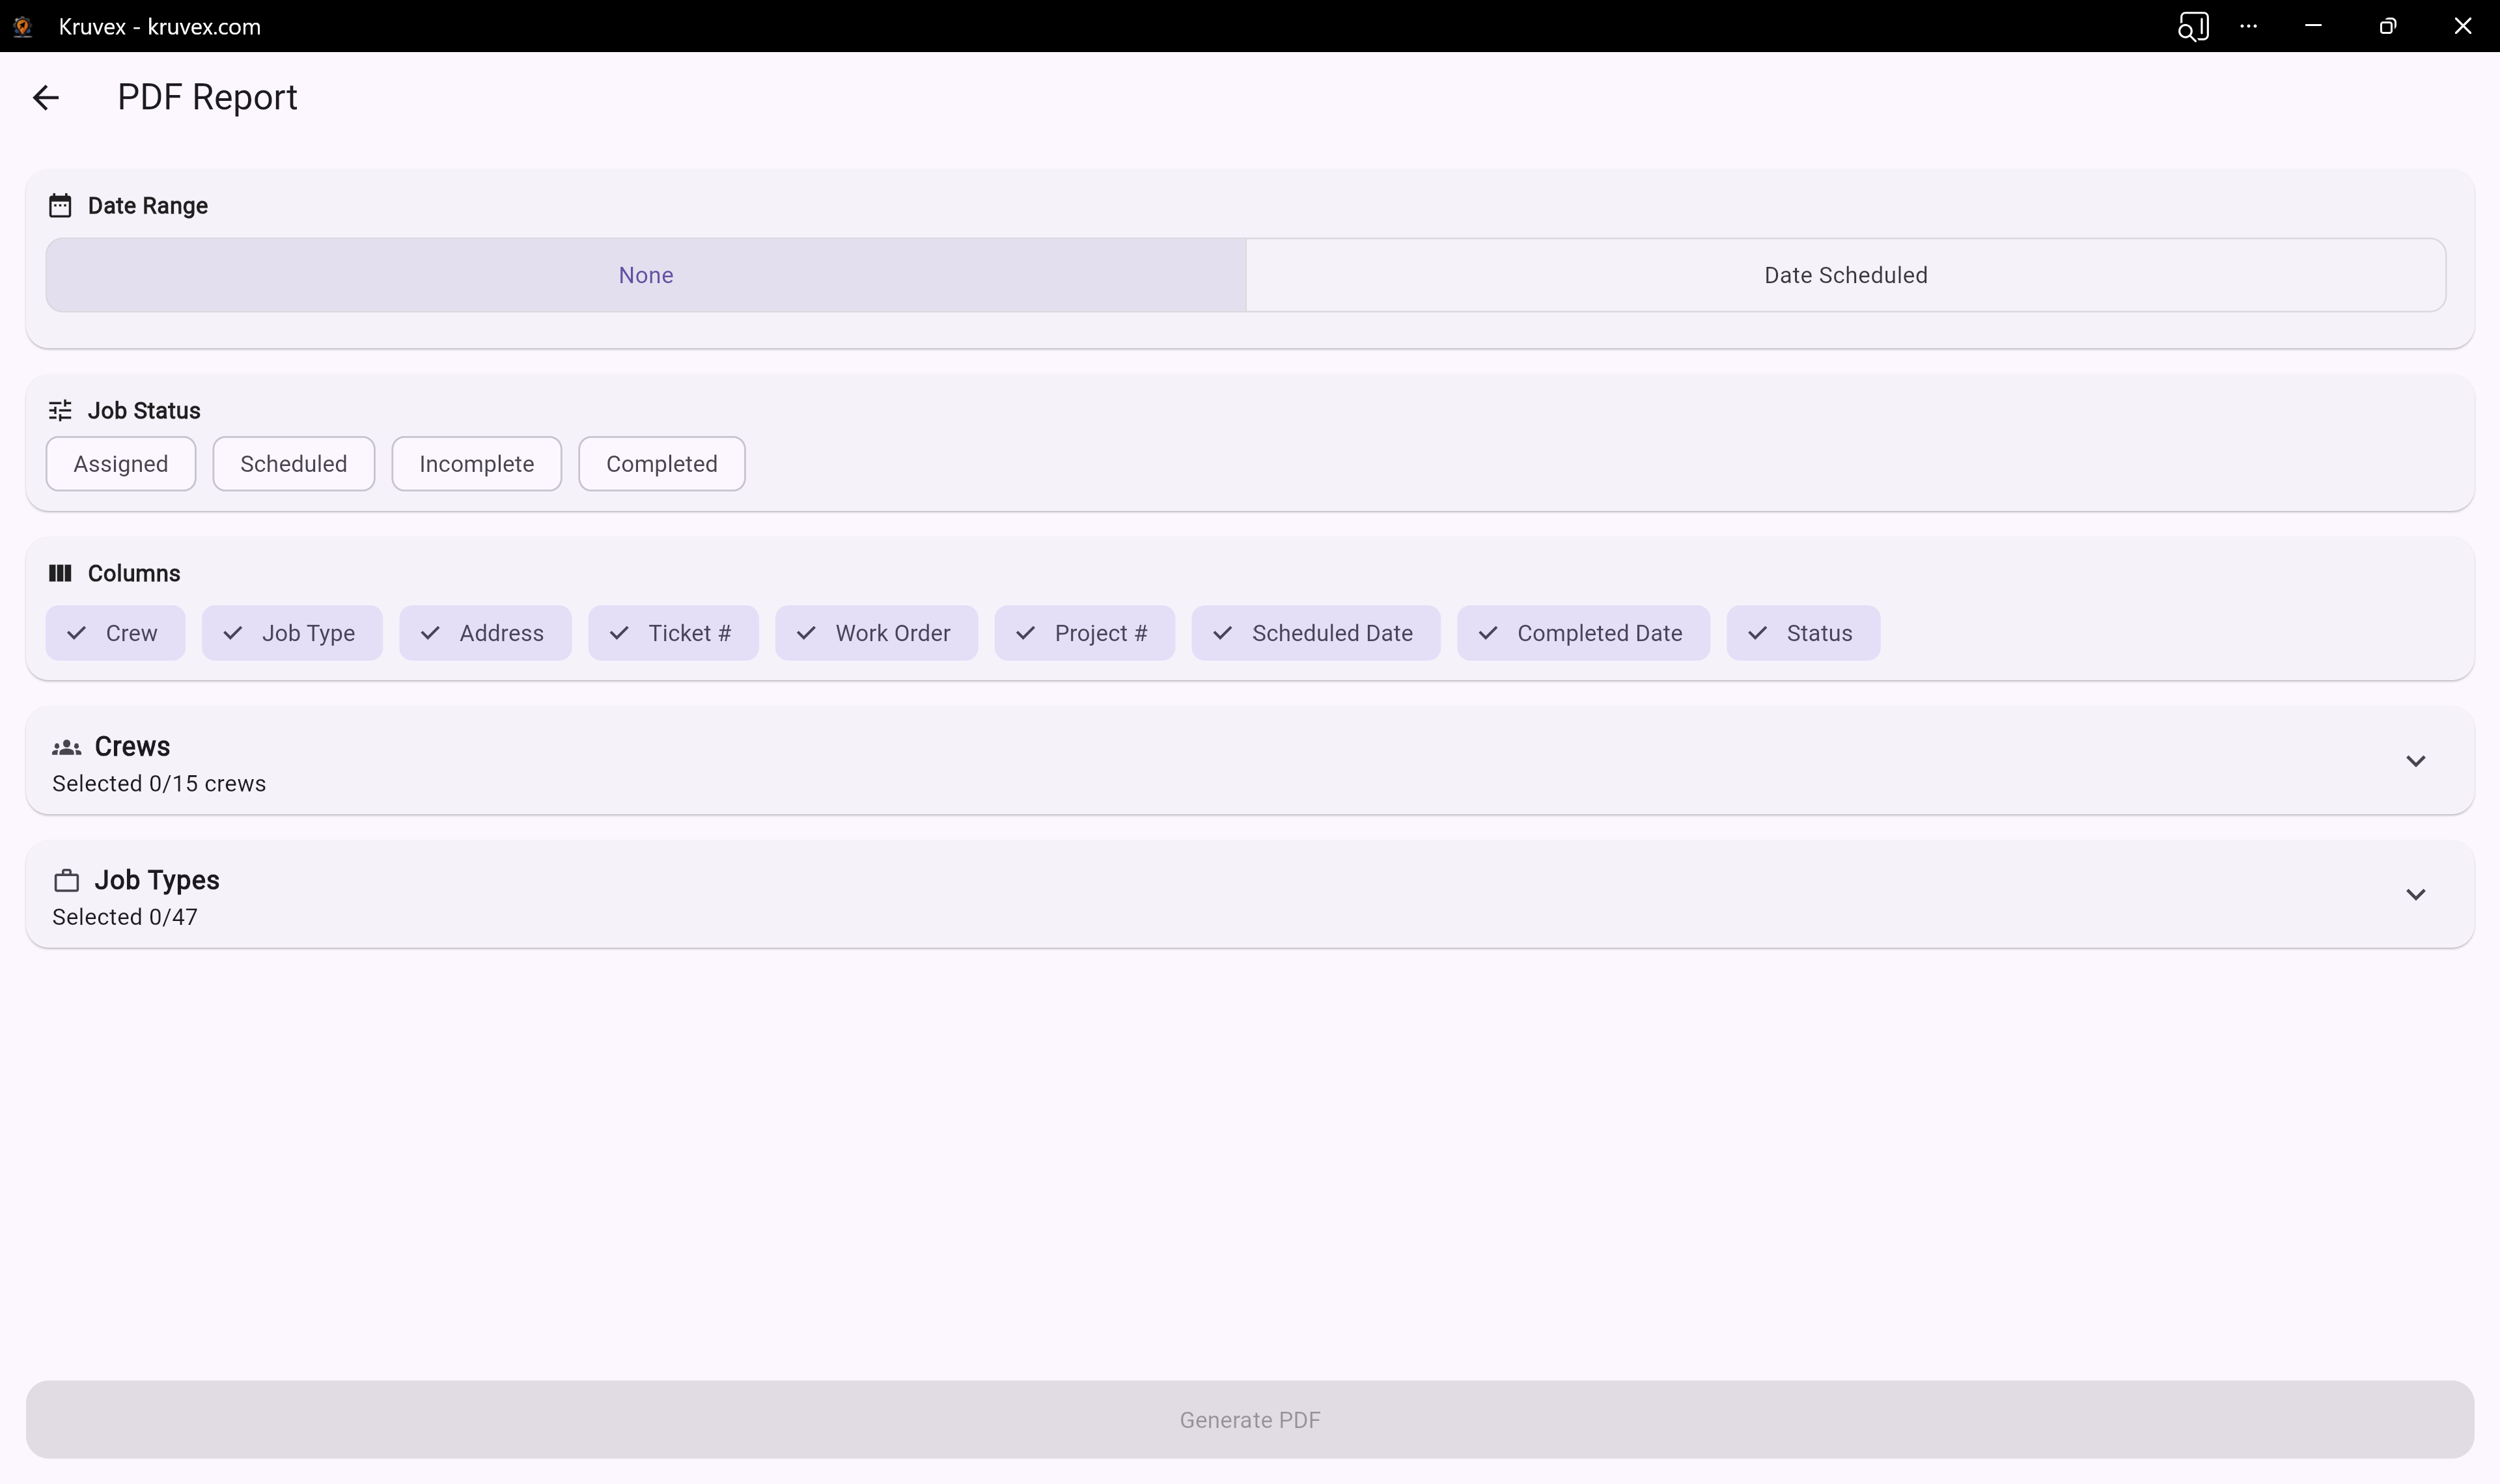Viewport: 2500px width, 1484px height.
Task: Switch to Date Scheduled segment
Action: point(1845,276)
